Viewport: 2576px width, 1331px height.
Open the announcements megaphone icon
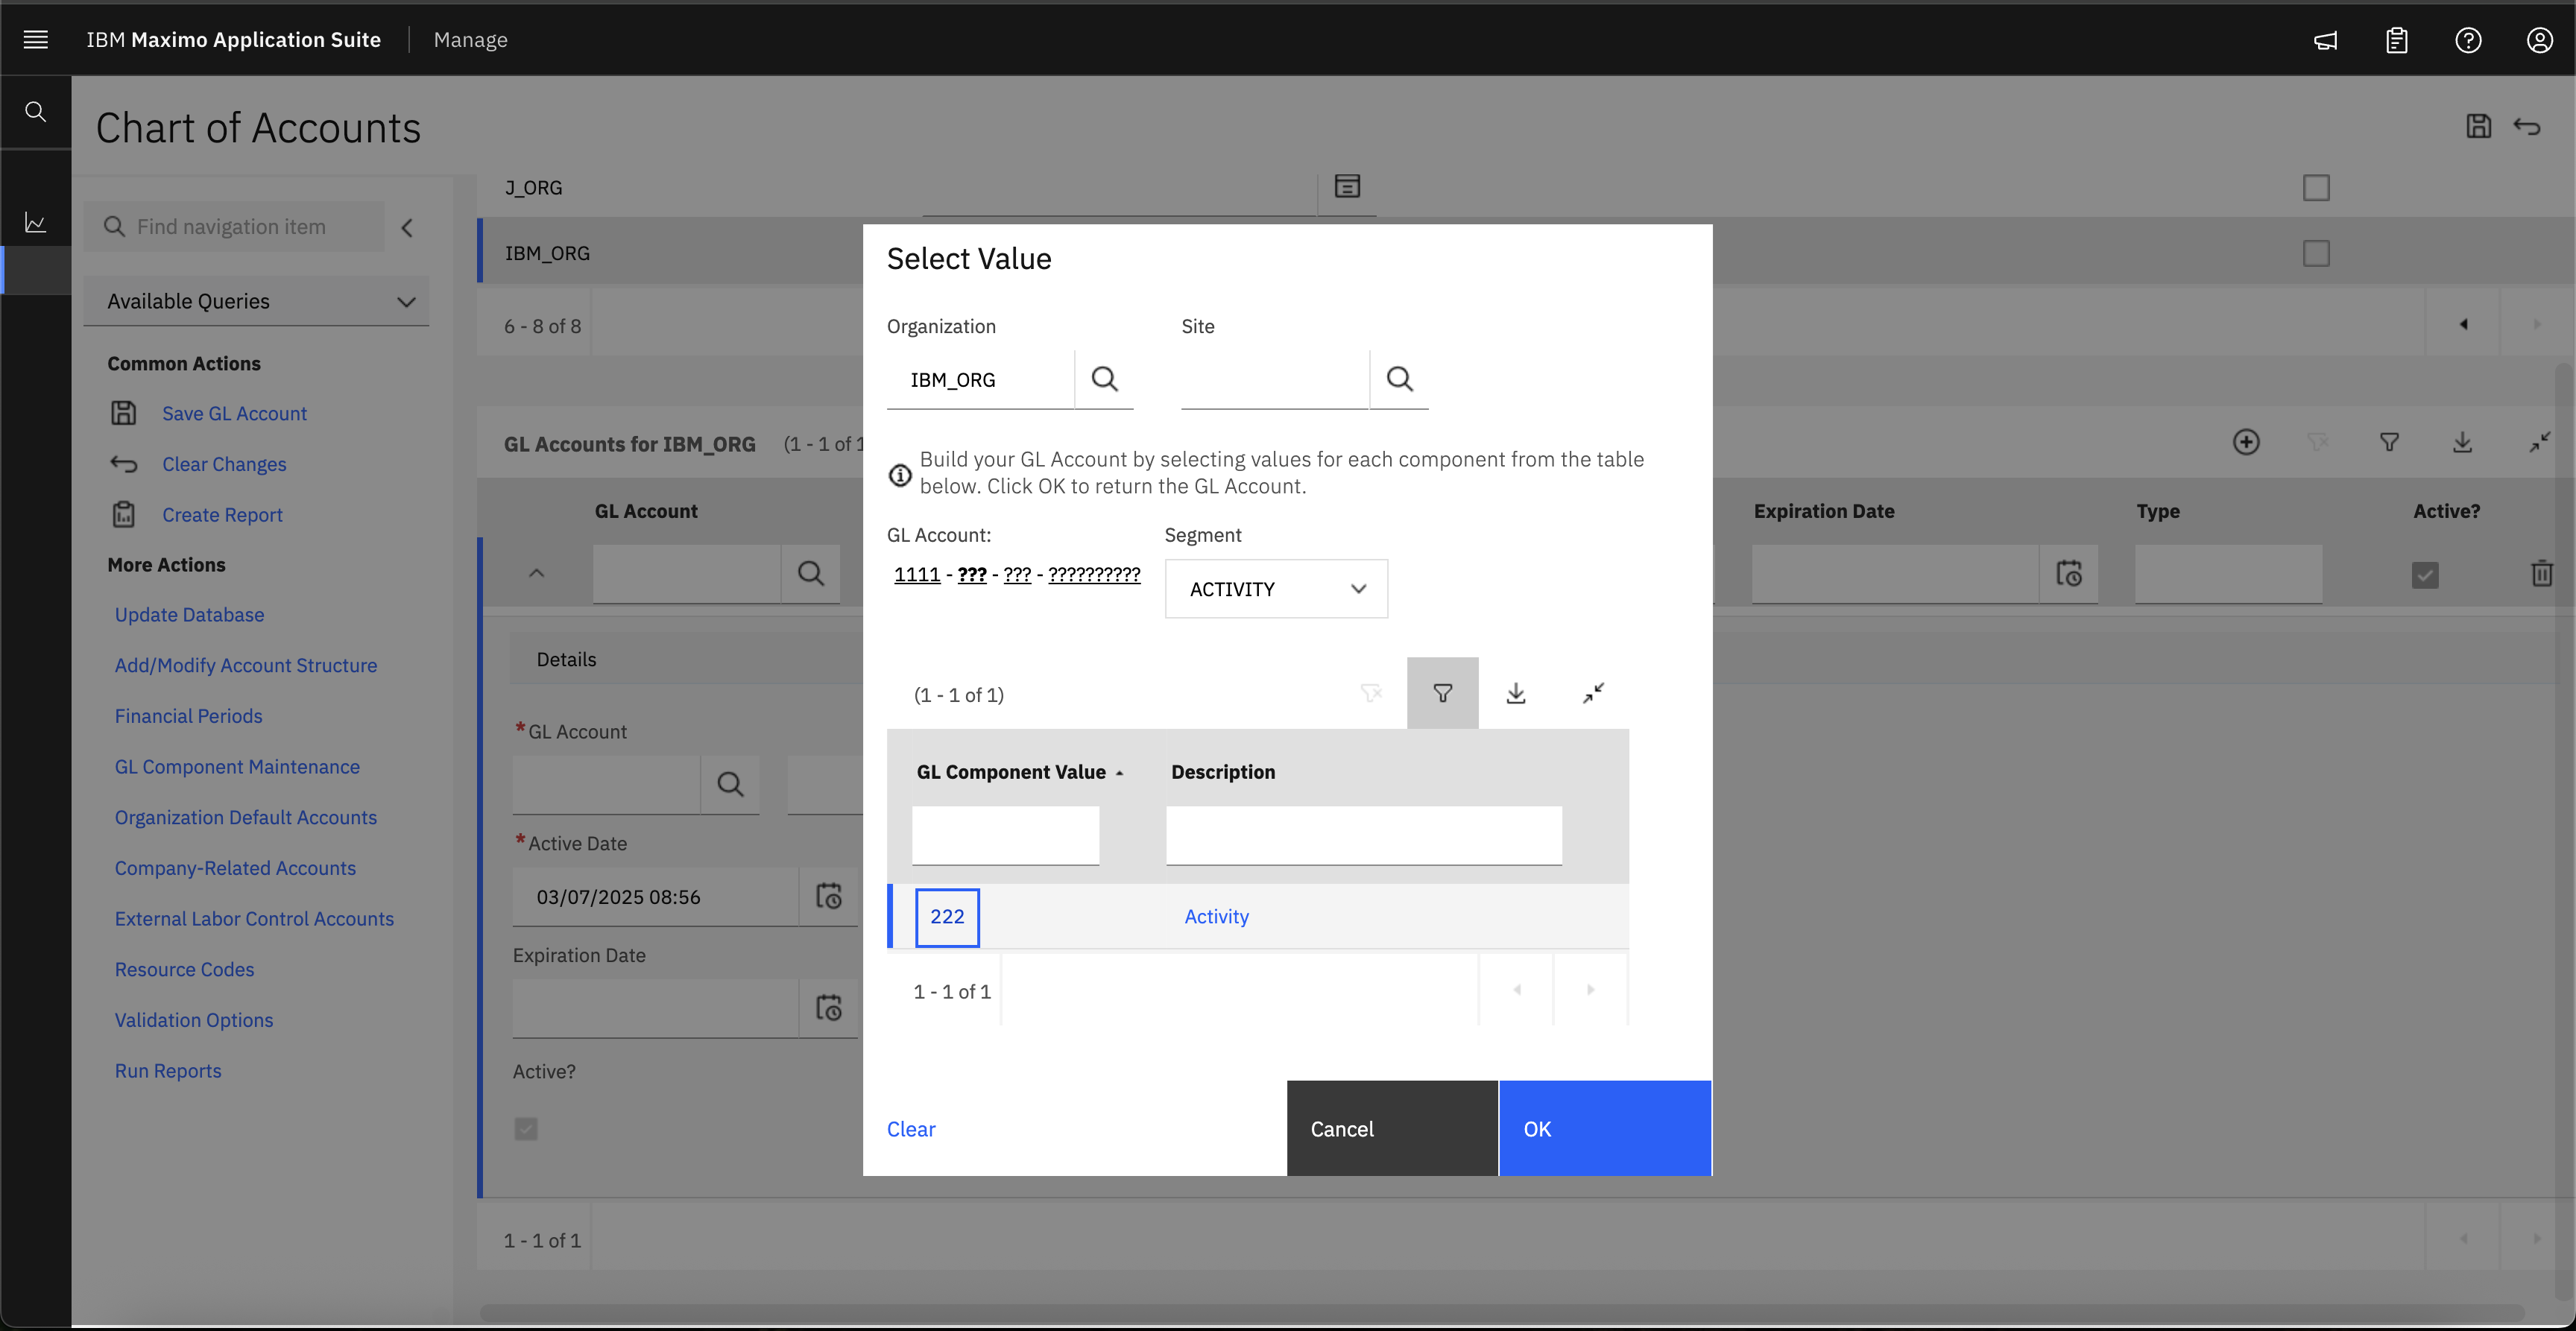[x=2325, y=40]
